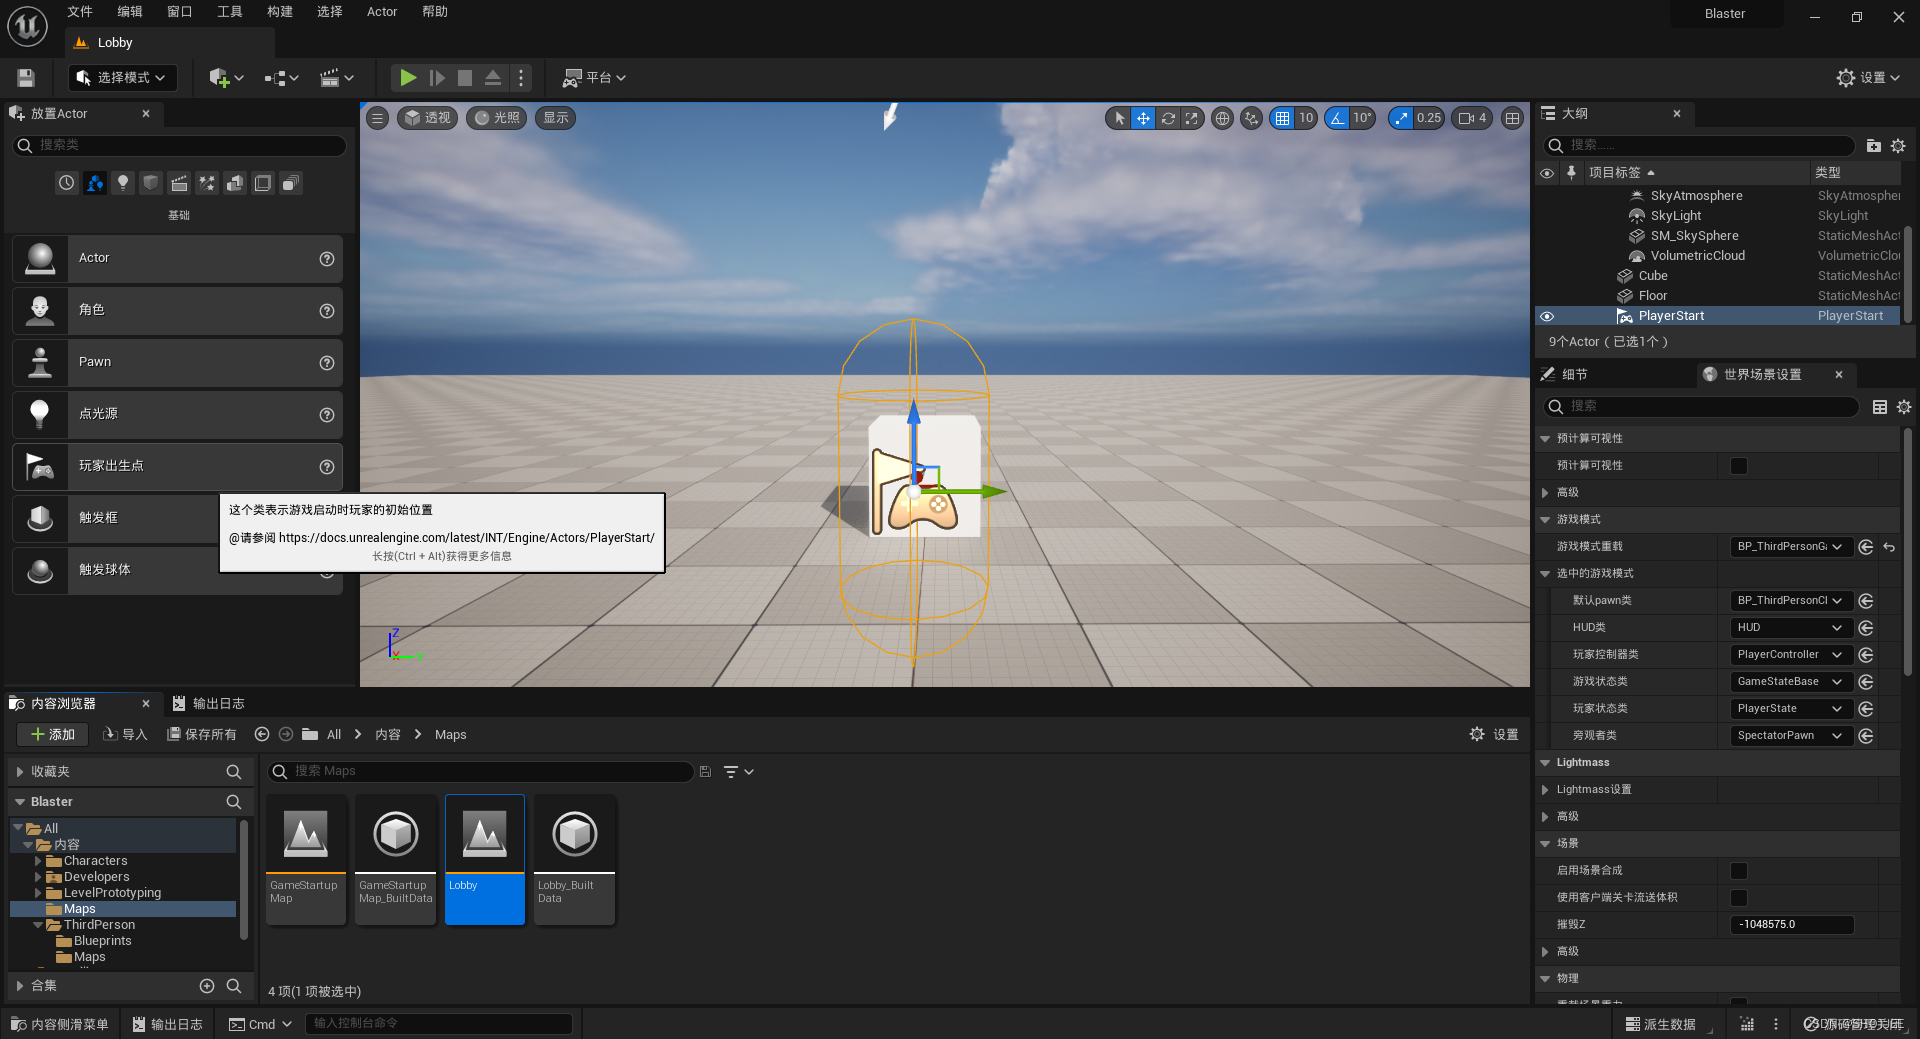Viewport: 1920px width, 1039px height.
Task: Expand the Lightmass设置 row
Action: tap(1545, 790)
